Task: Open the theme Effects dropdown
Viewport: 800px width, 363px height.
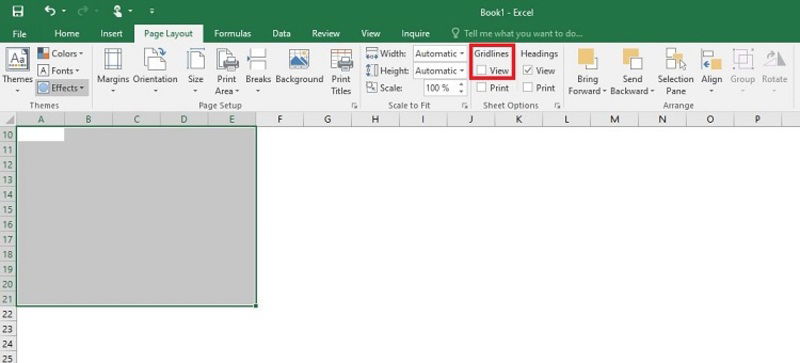Action: point(62,88)
